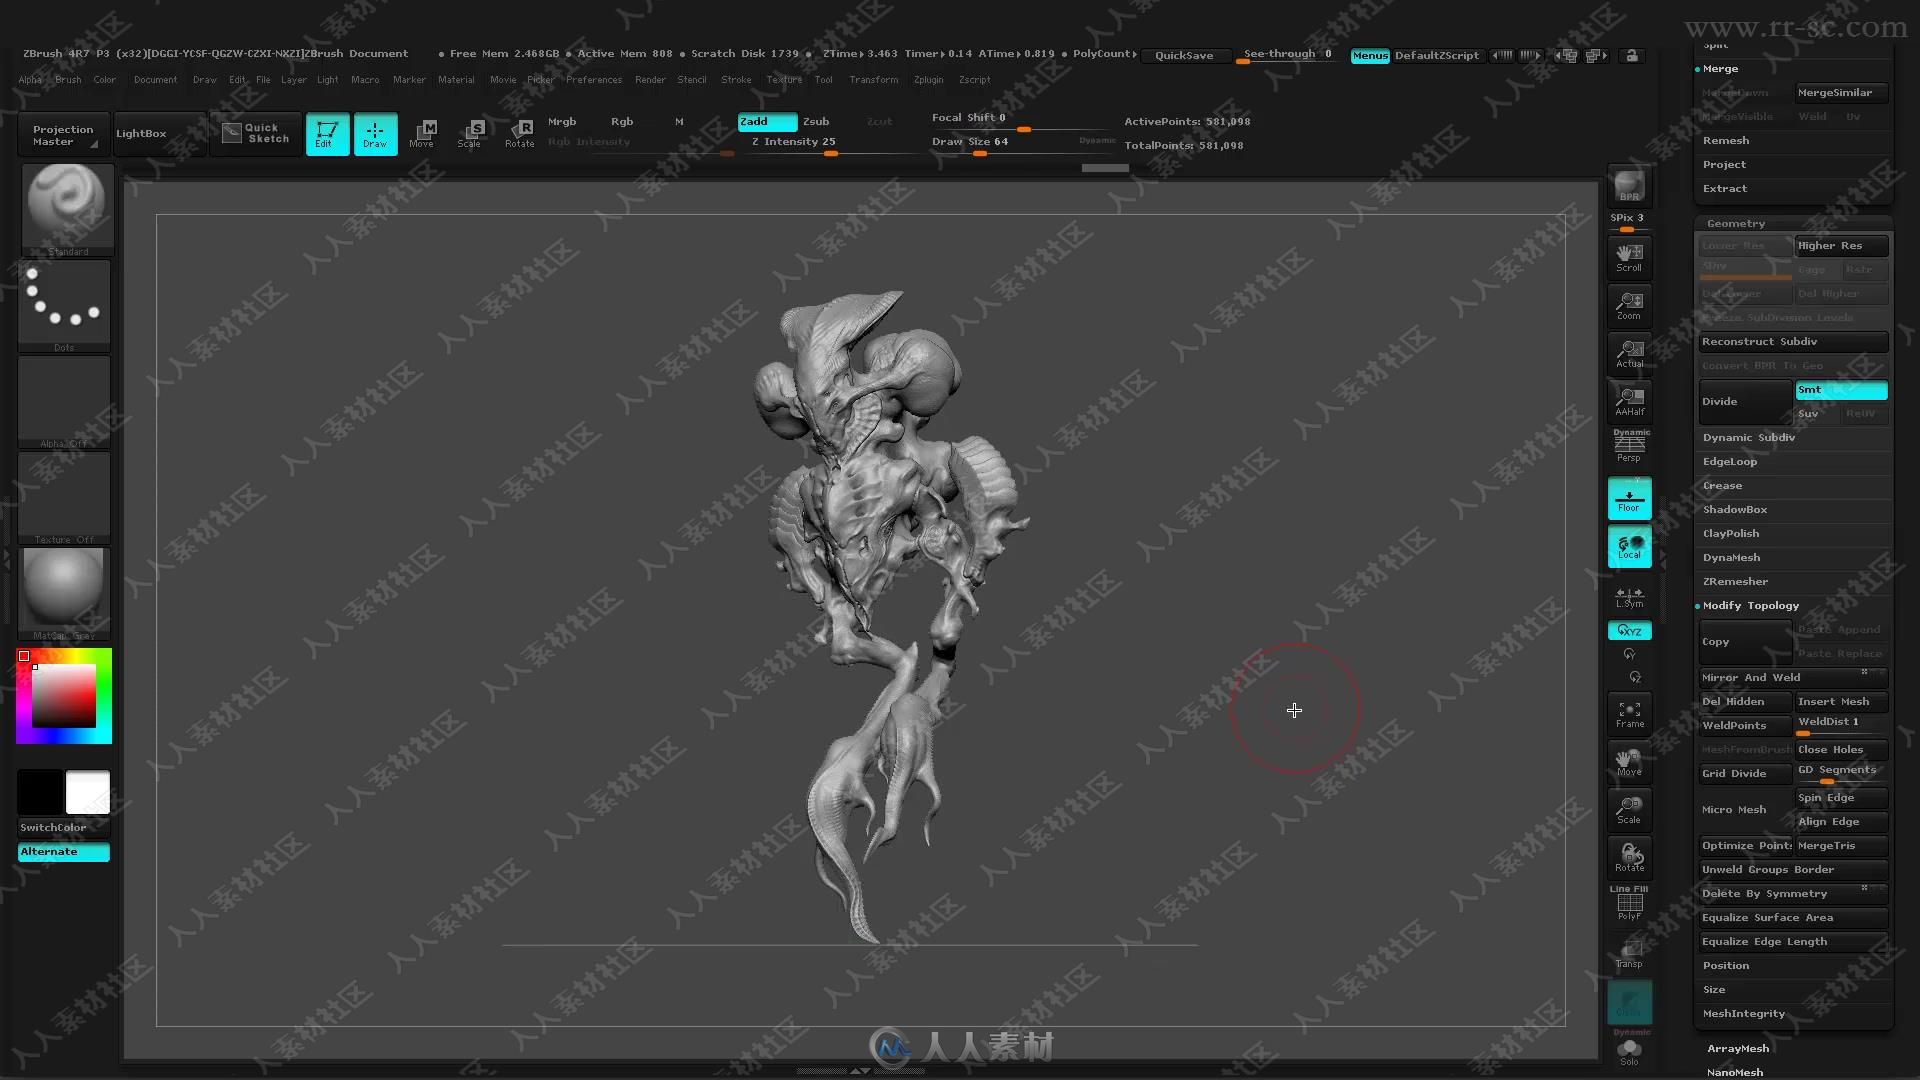Viewport: 1920px width, 1080px height.
Task: Toggle Rgb color painting mode
Action: click(x=621, y=121)
